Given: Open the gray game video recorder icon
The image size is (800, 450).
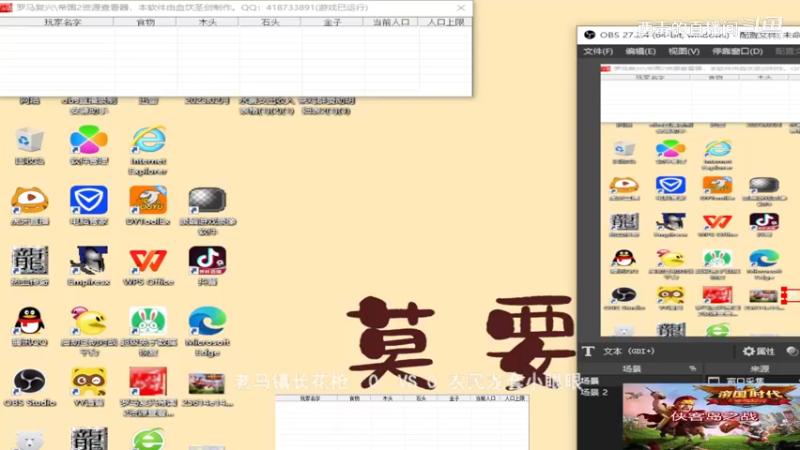Looking at the screenshot, I should (x=208, y=211).
